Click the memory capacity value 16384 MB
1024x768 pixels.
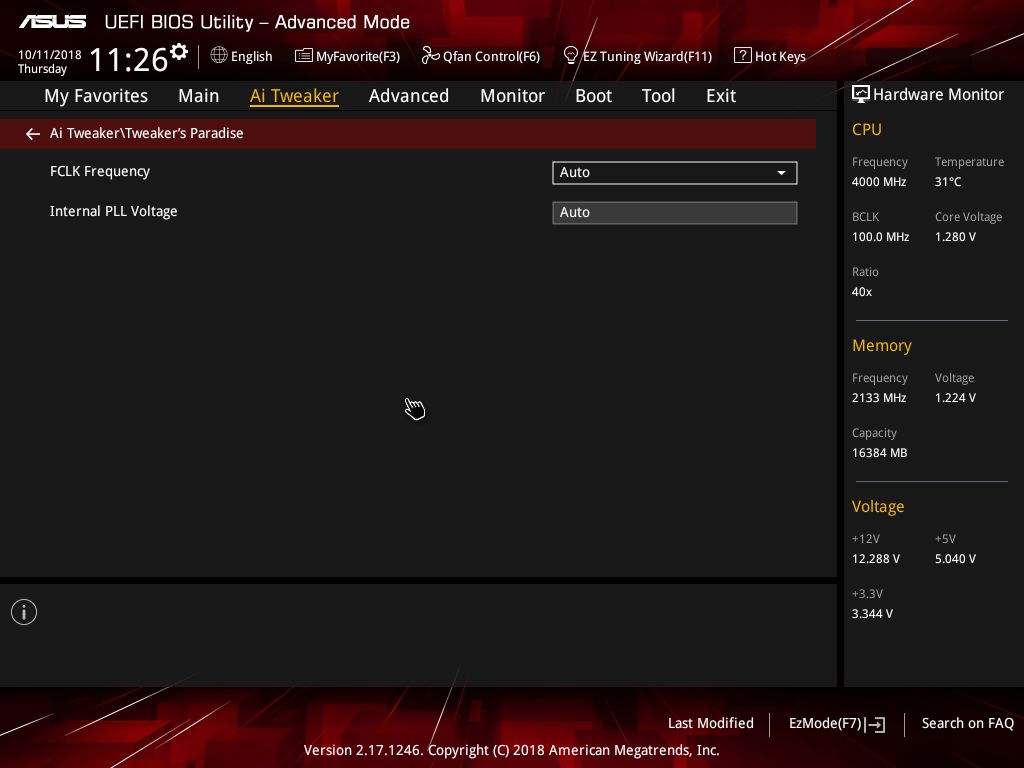[880, 453]
